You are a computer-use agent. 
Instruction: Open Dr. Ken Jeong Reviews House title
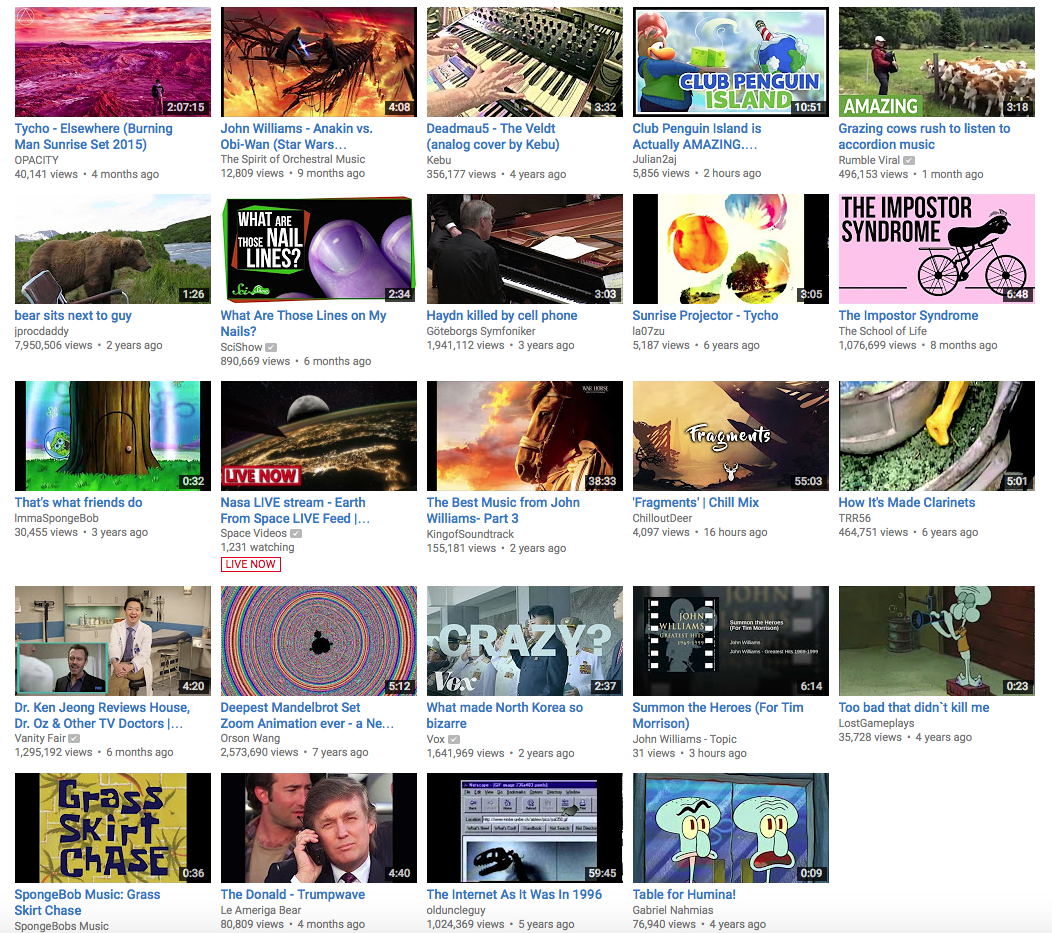(102, 715)
